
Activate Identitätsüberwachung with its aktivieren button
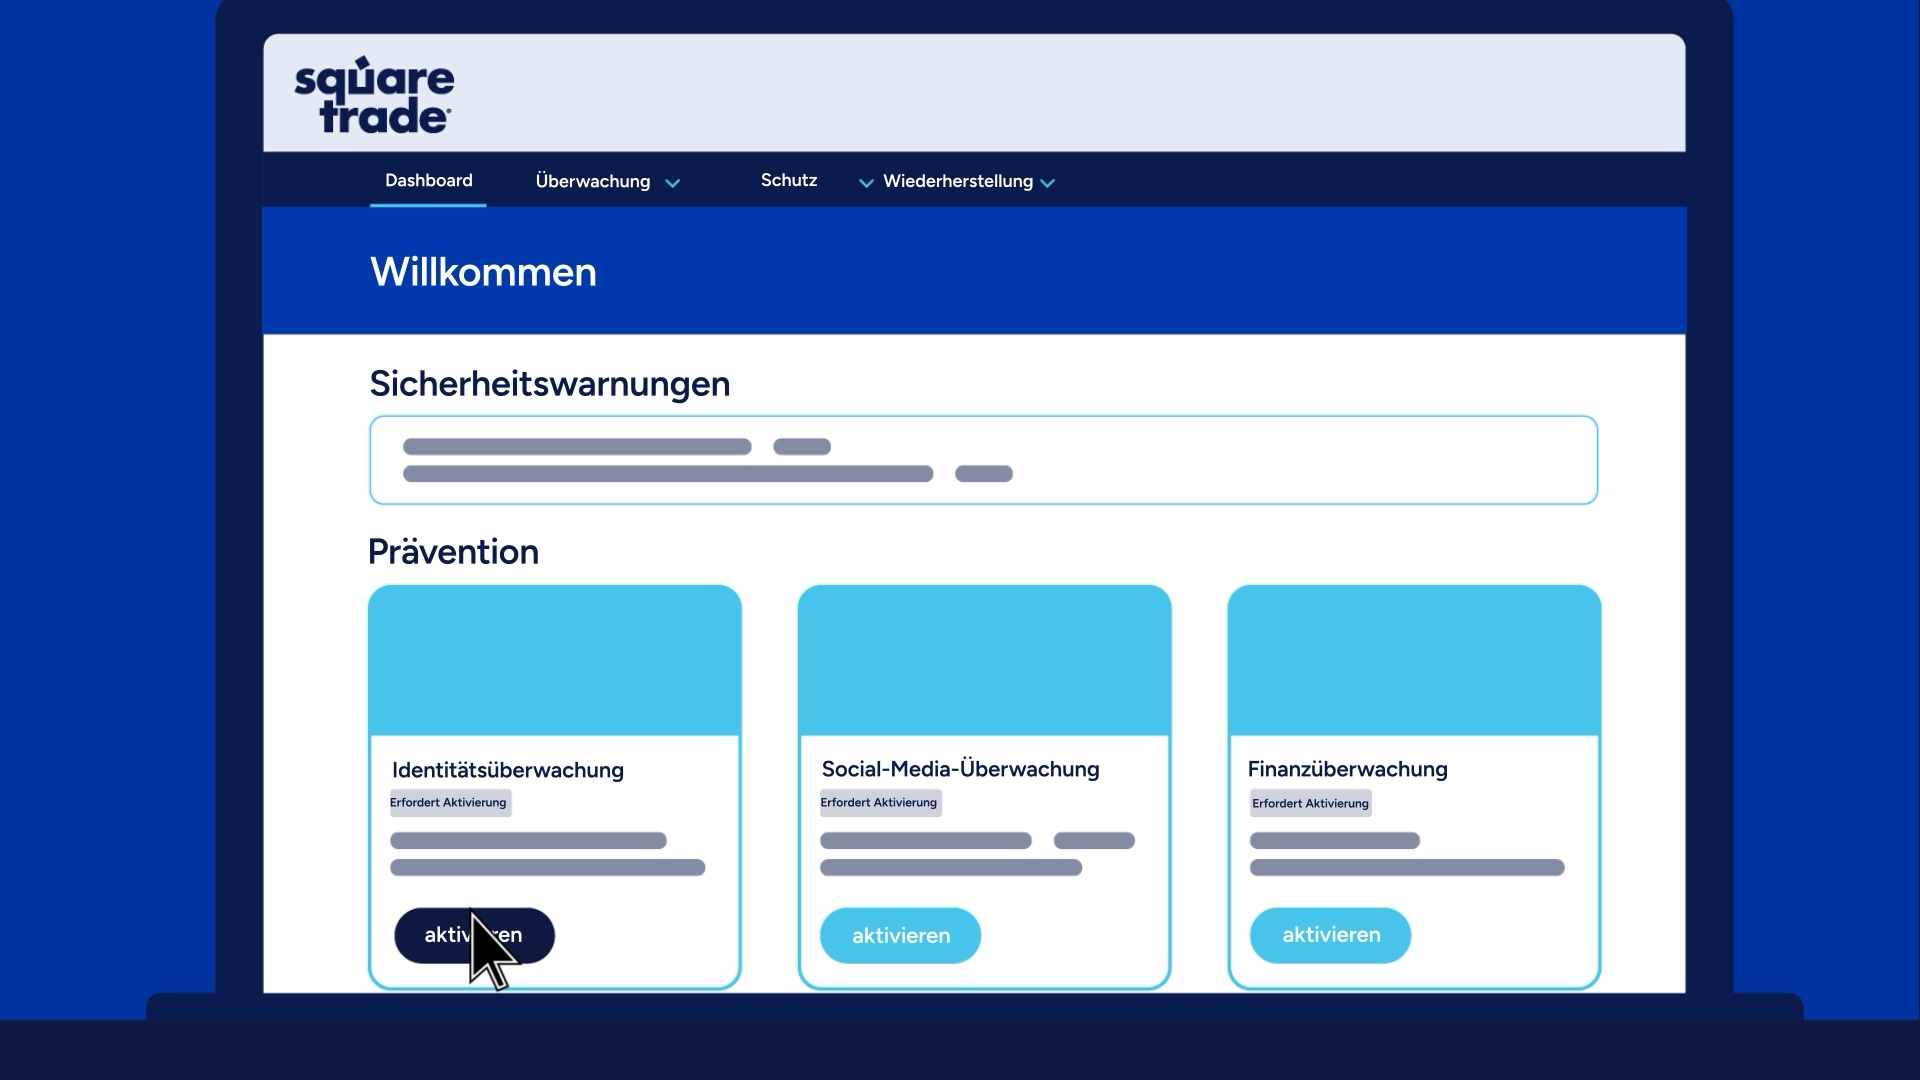(x=474, y=936)
